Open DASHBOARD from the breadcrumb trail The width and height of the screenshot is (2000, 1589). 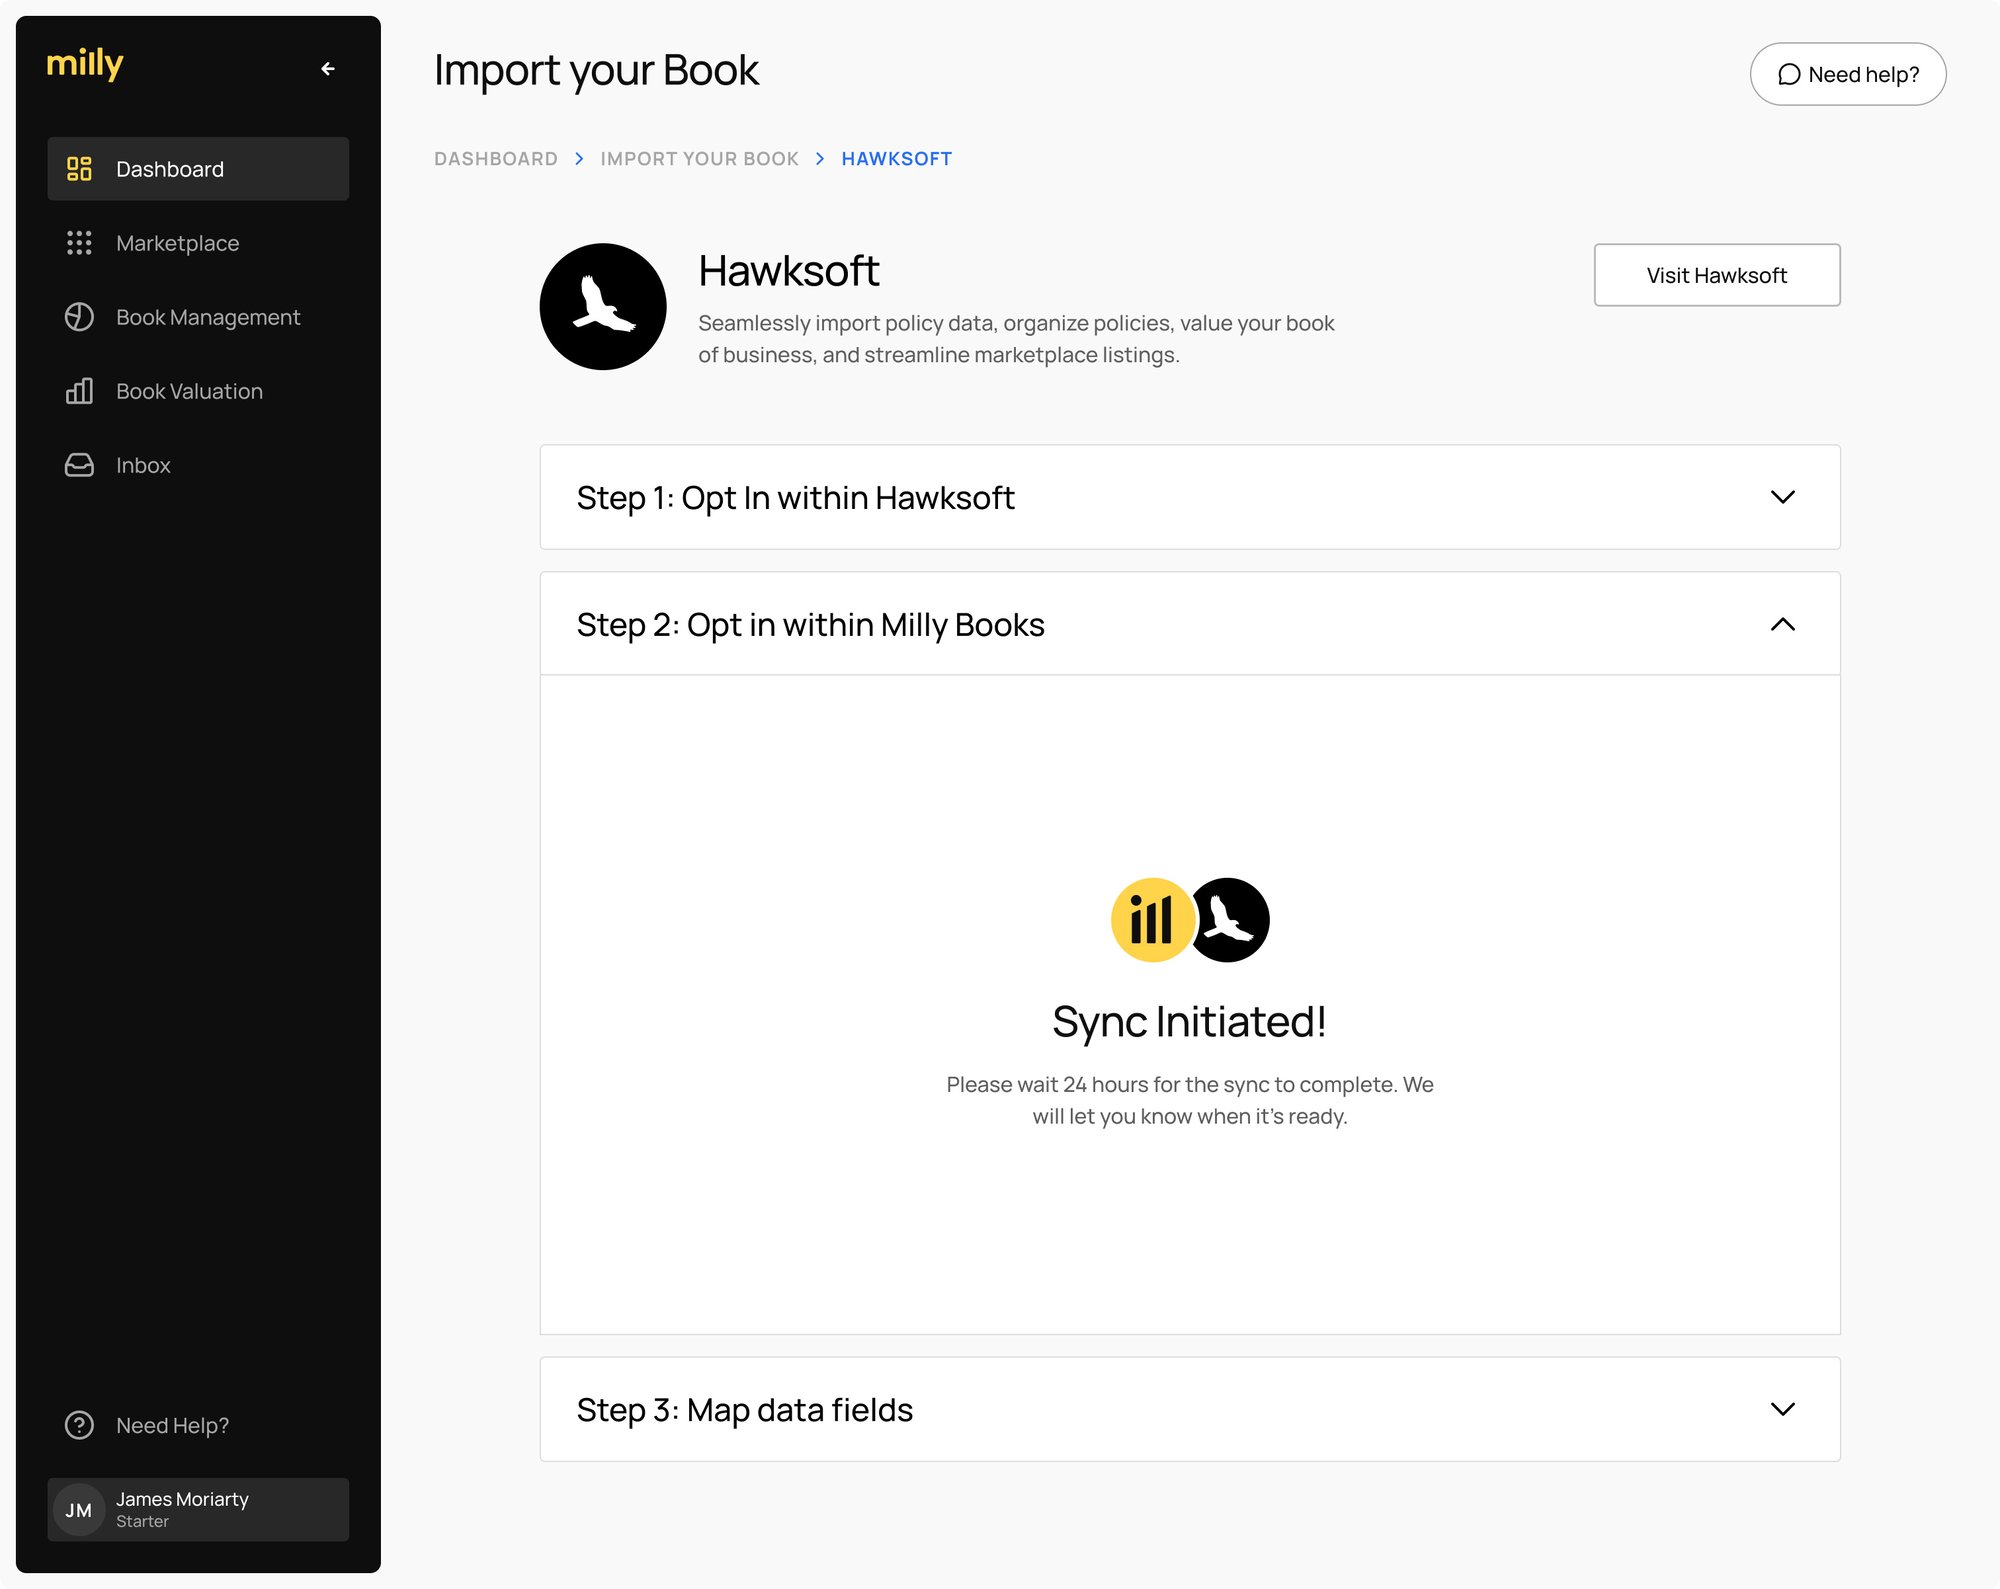point(496,158)
